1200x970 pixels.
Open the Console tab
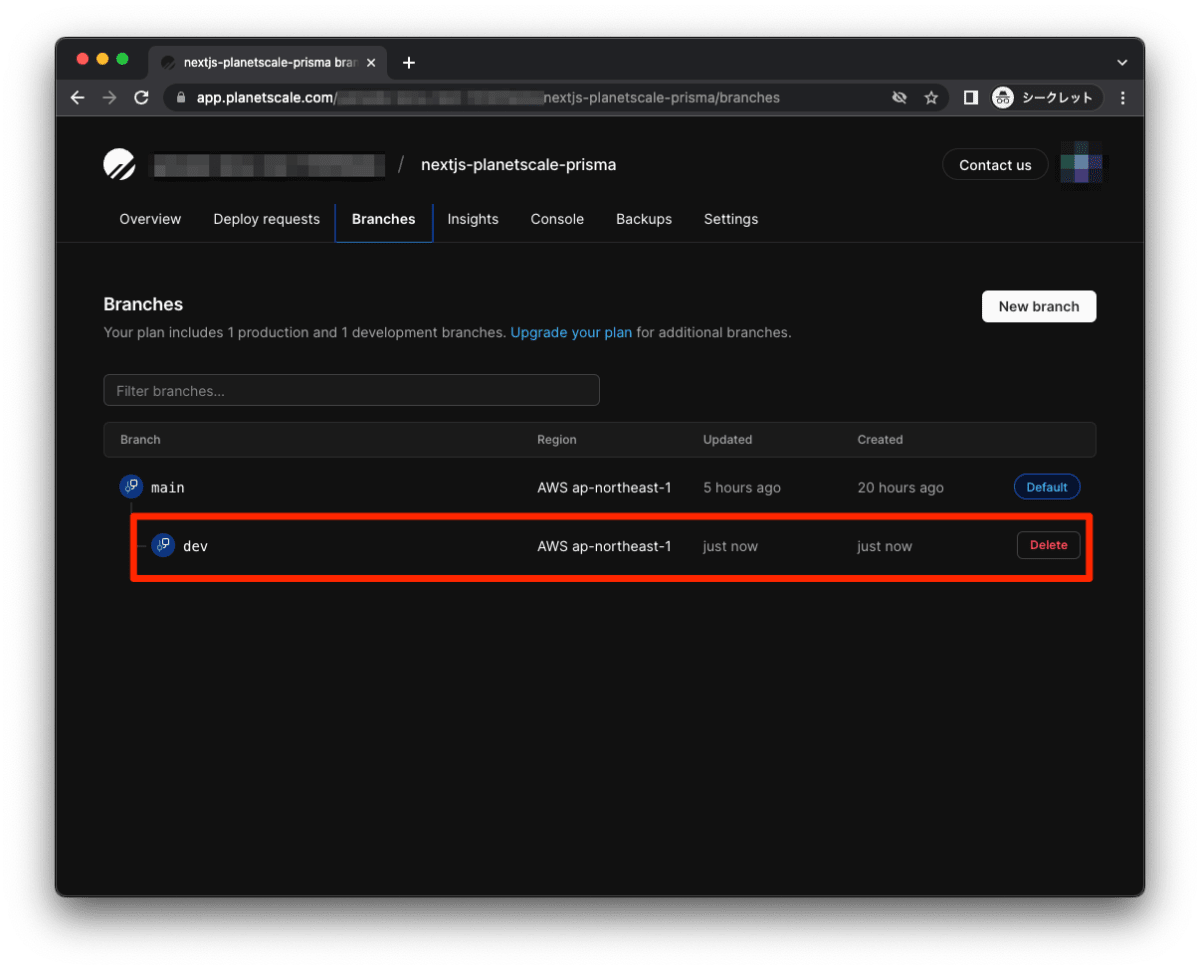[557, 219]
